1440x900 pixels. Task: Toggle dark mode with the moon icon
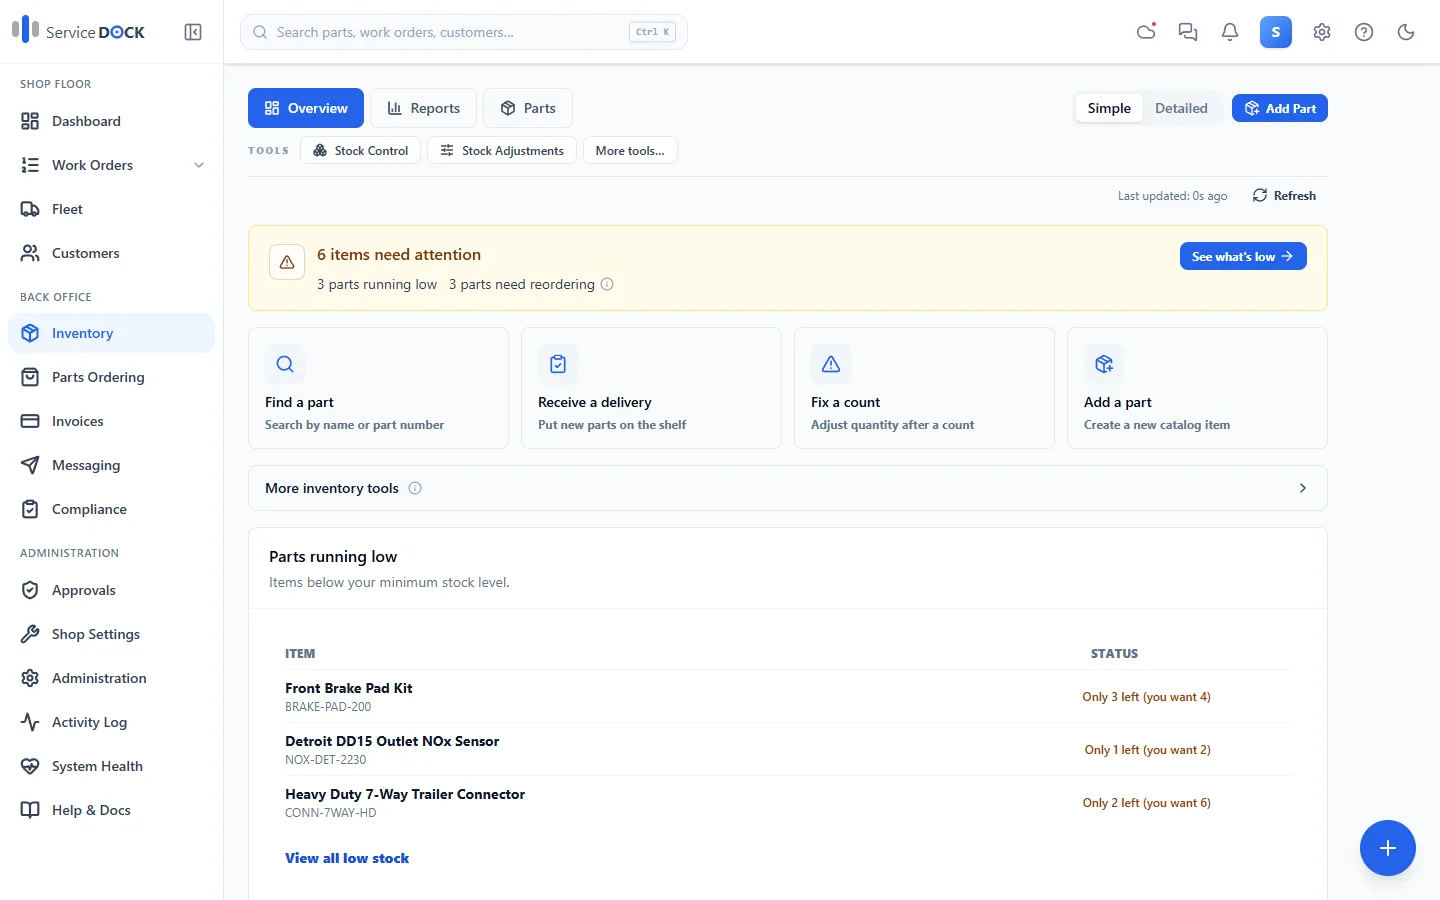click(1406, 32)
